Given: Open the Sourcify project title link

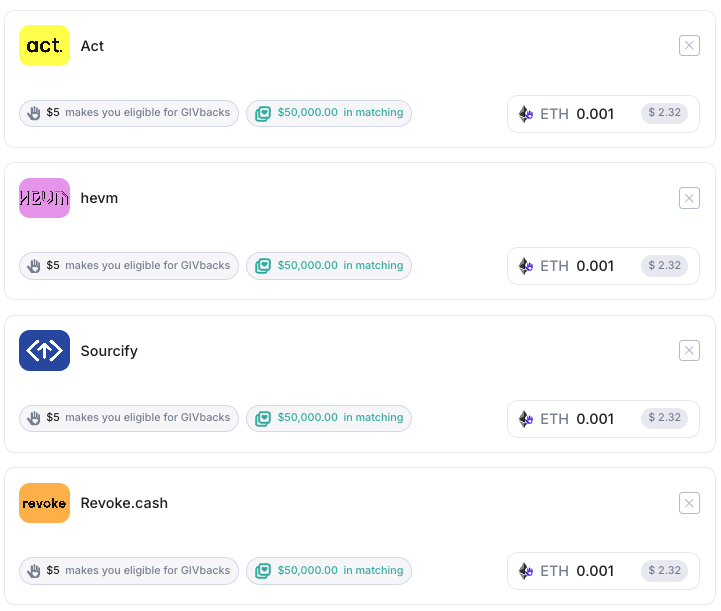Looking at the screenshot, I should click(x=109, y=351).
